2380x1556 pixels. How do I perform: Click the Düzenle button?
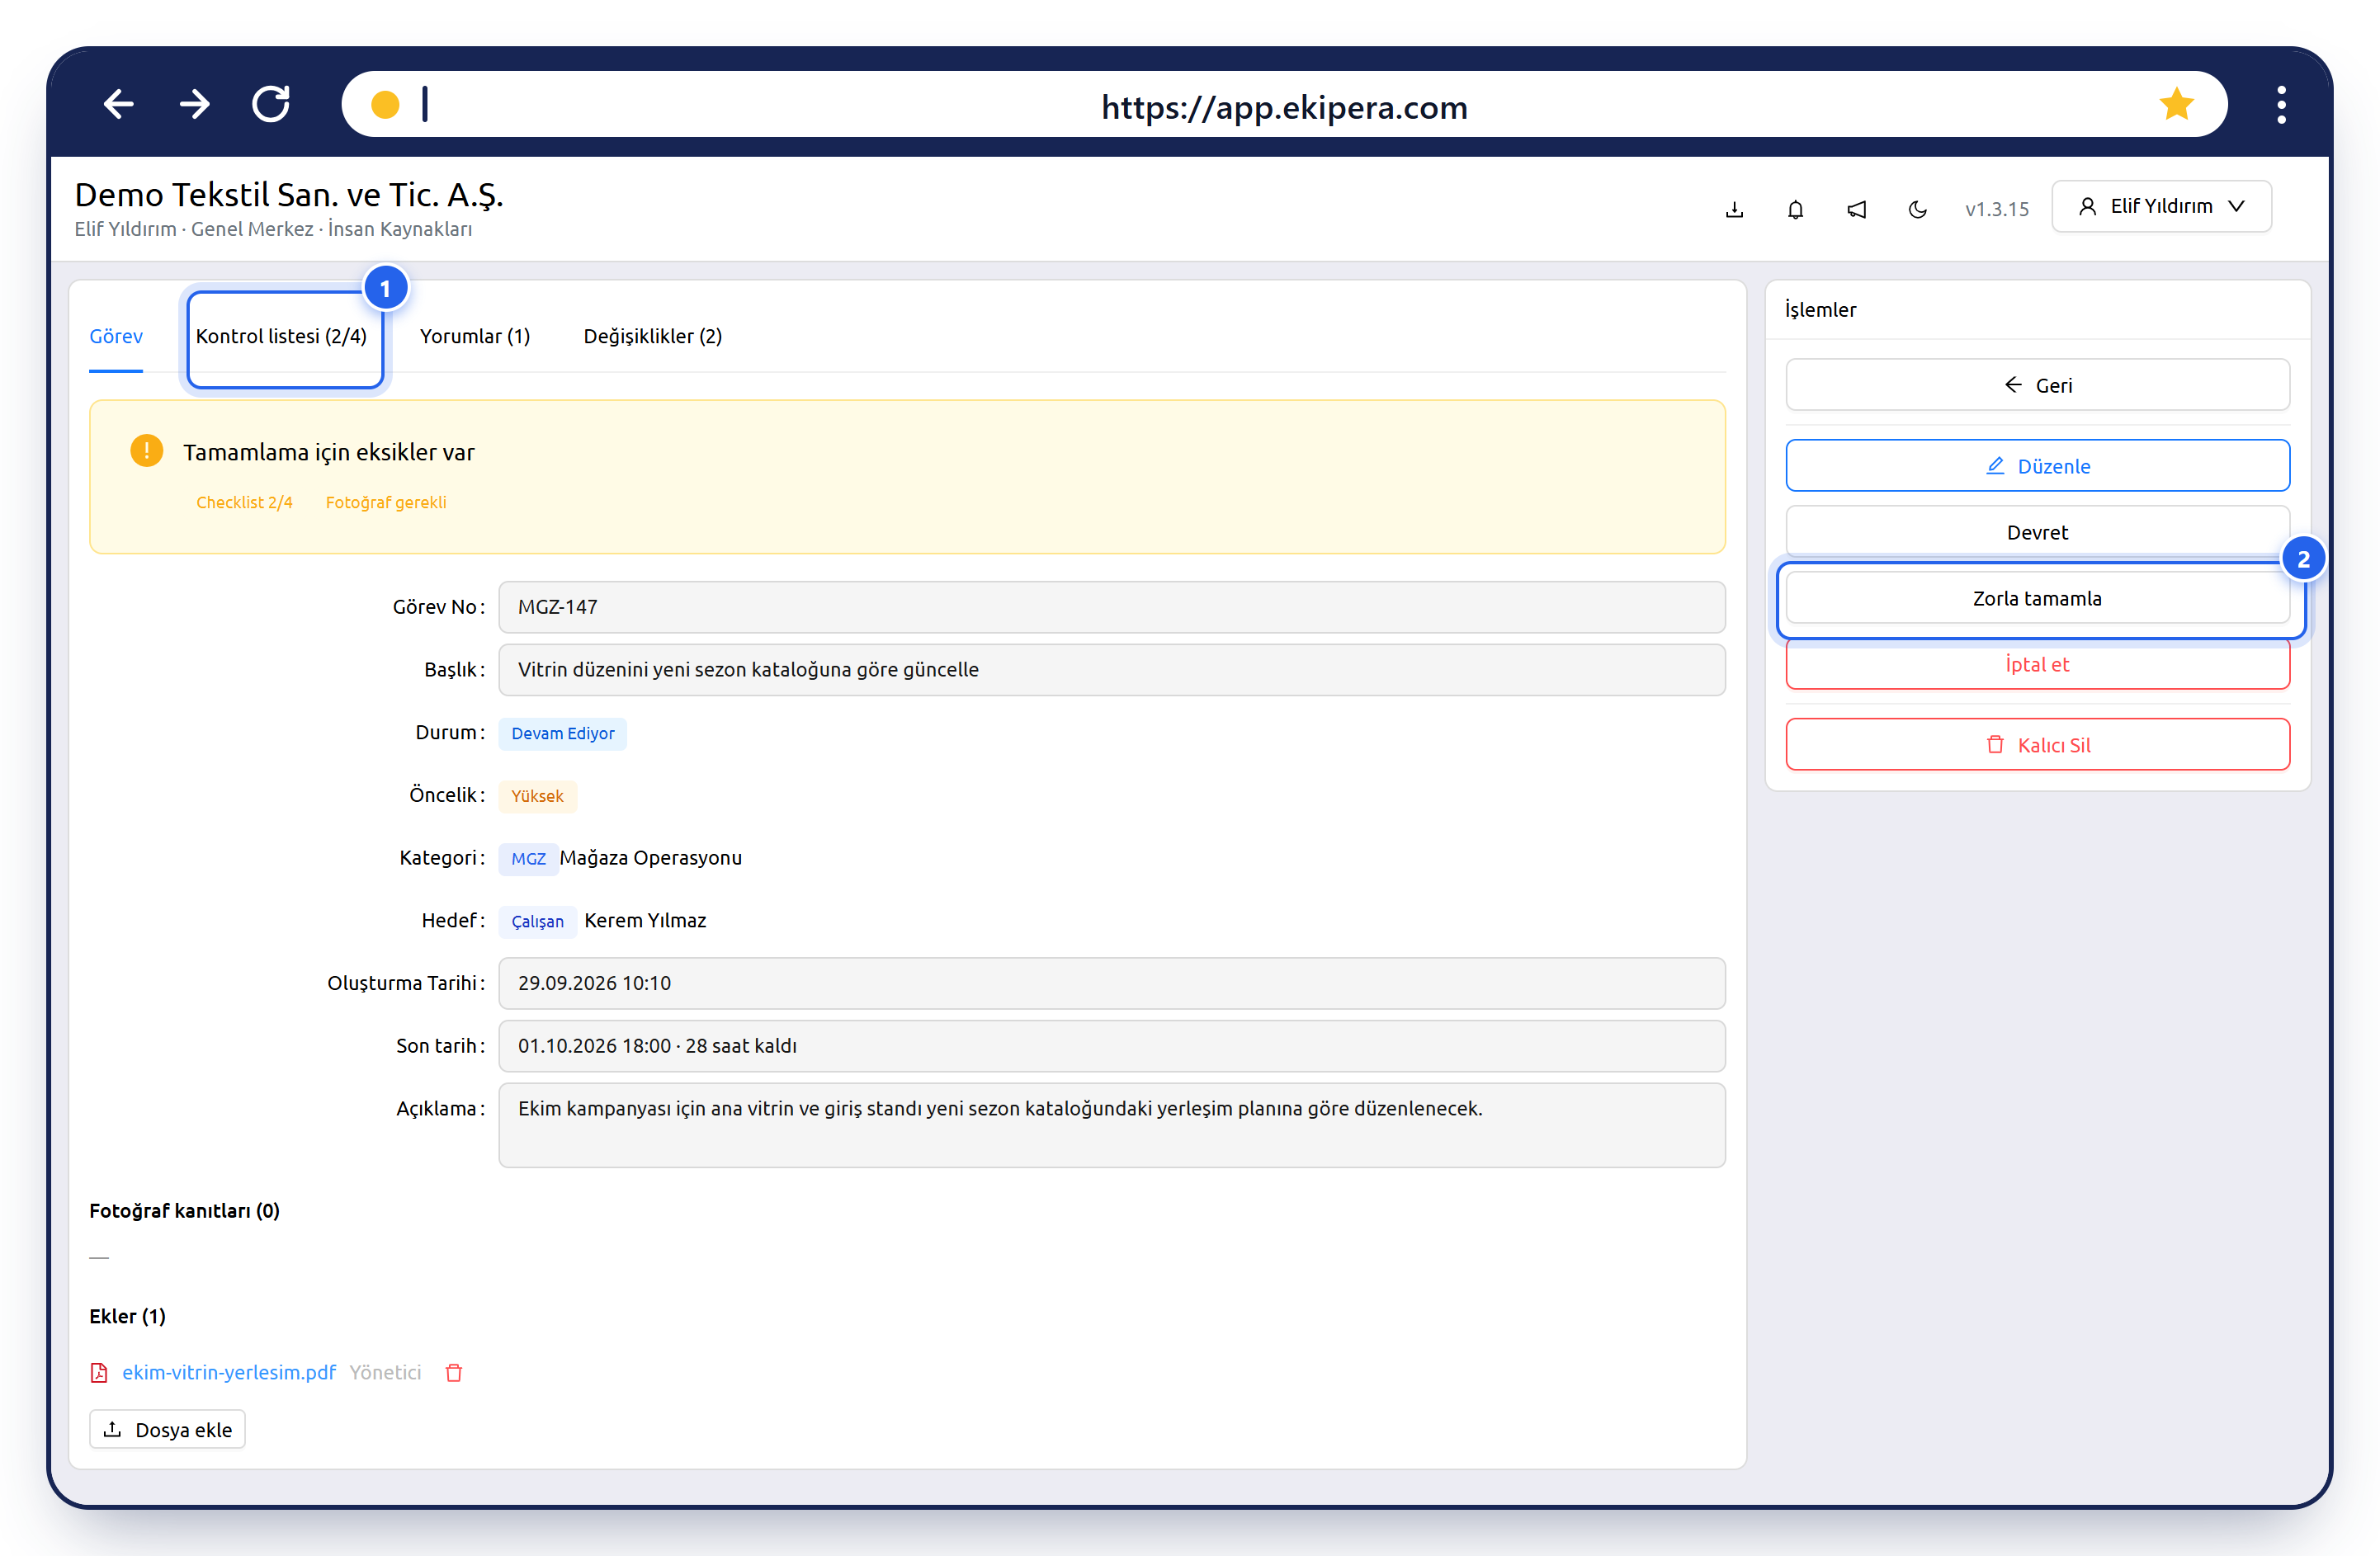point(2037,466)
